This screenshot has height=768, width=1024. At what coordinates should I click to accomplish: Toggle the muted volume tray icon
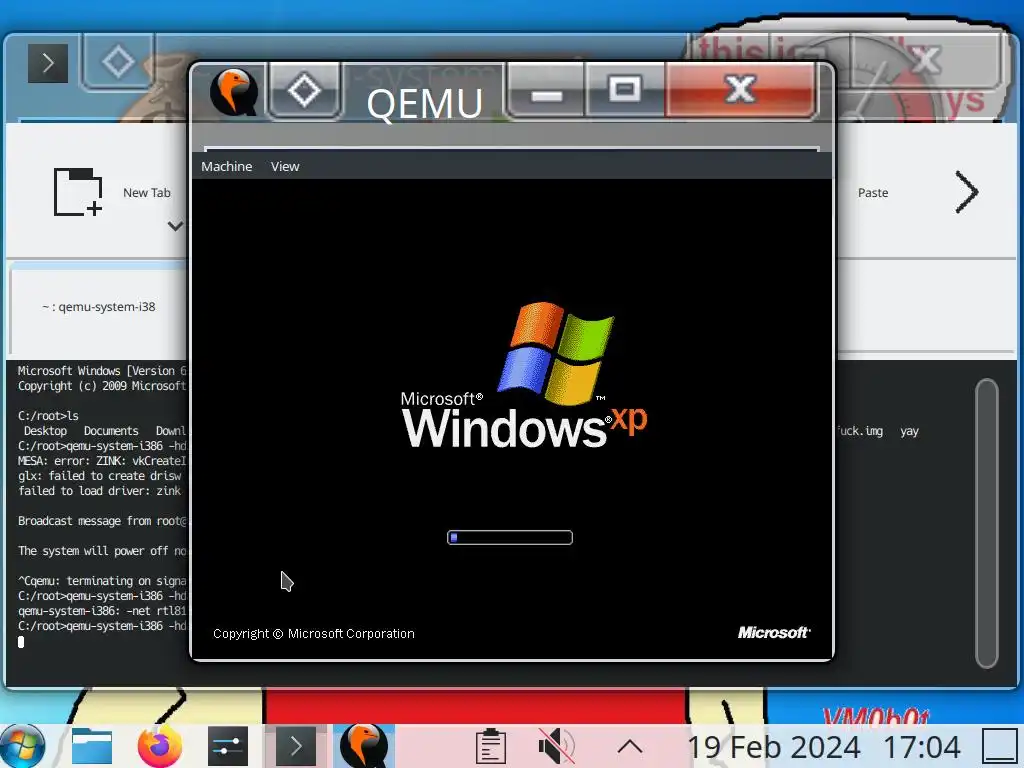(x=556, y=746)
